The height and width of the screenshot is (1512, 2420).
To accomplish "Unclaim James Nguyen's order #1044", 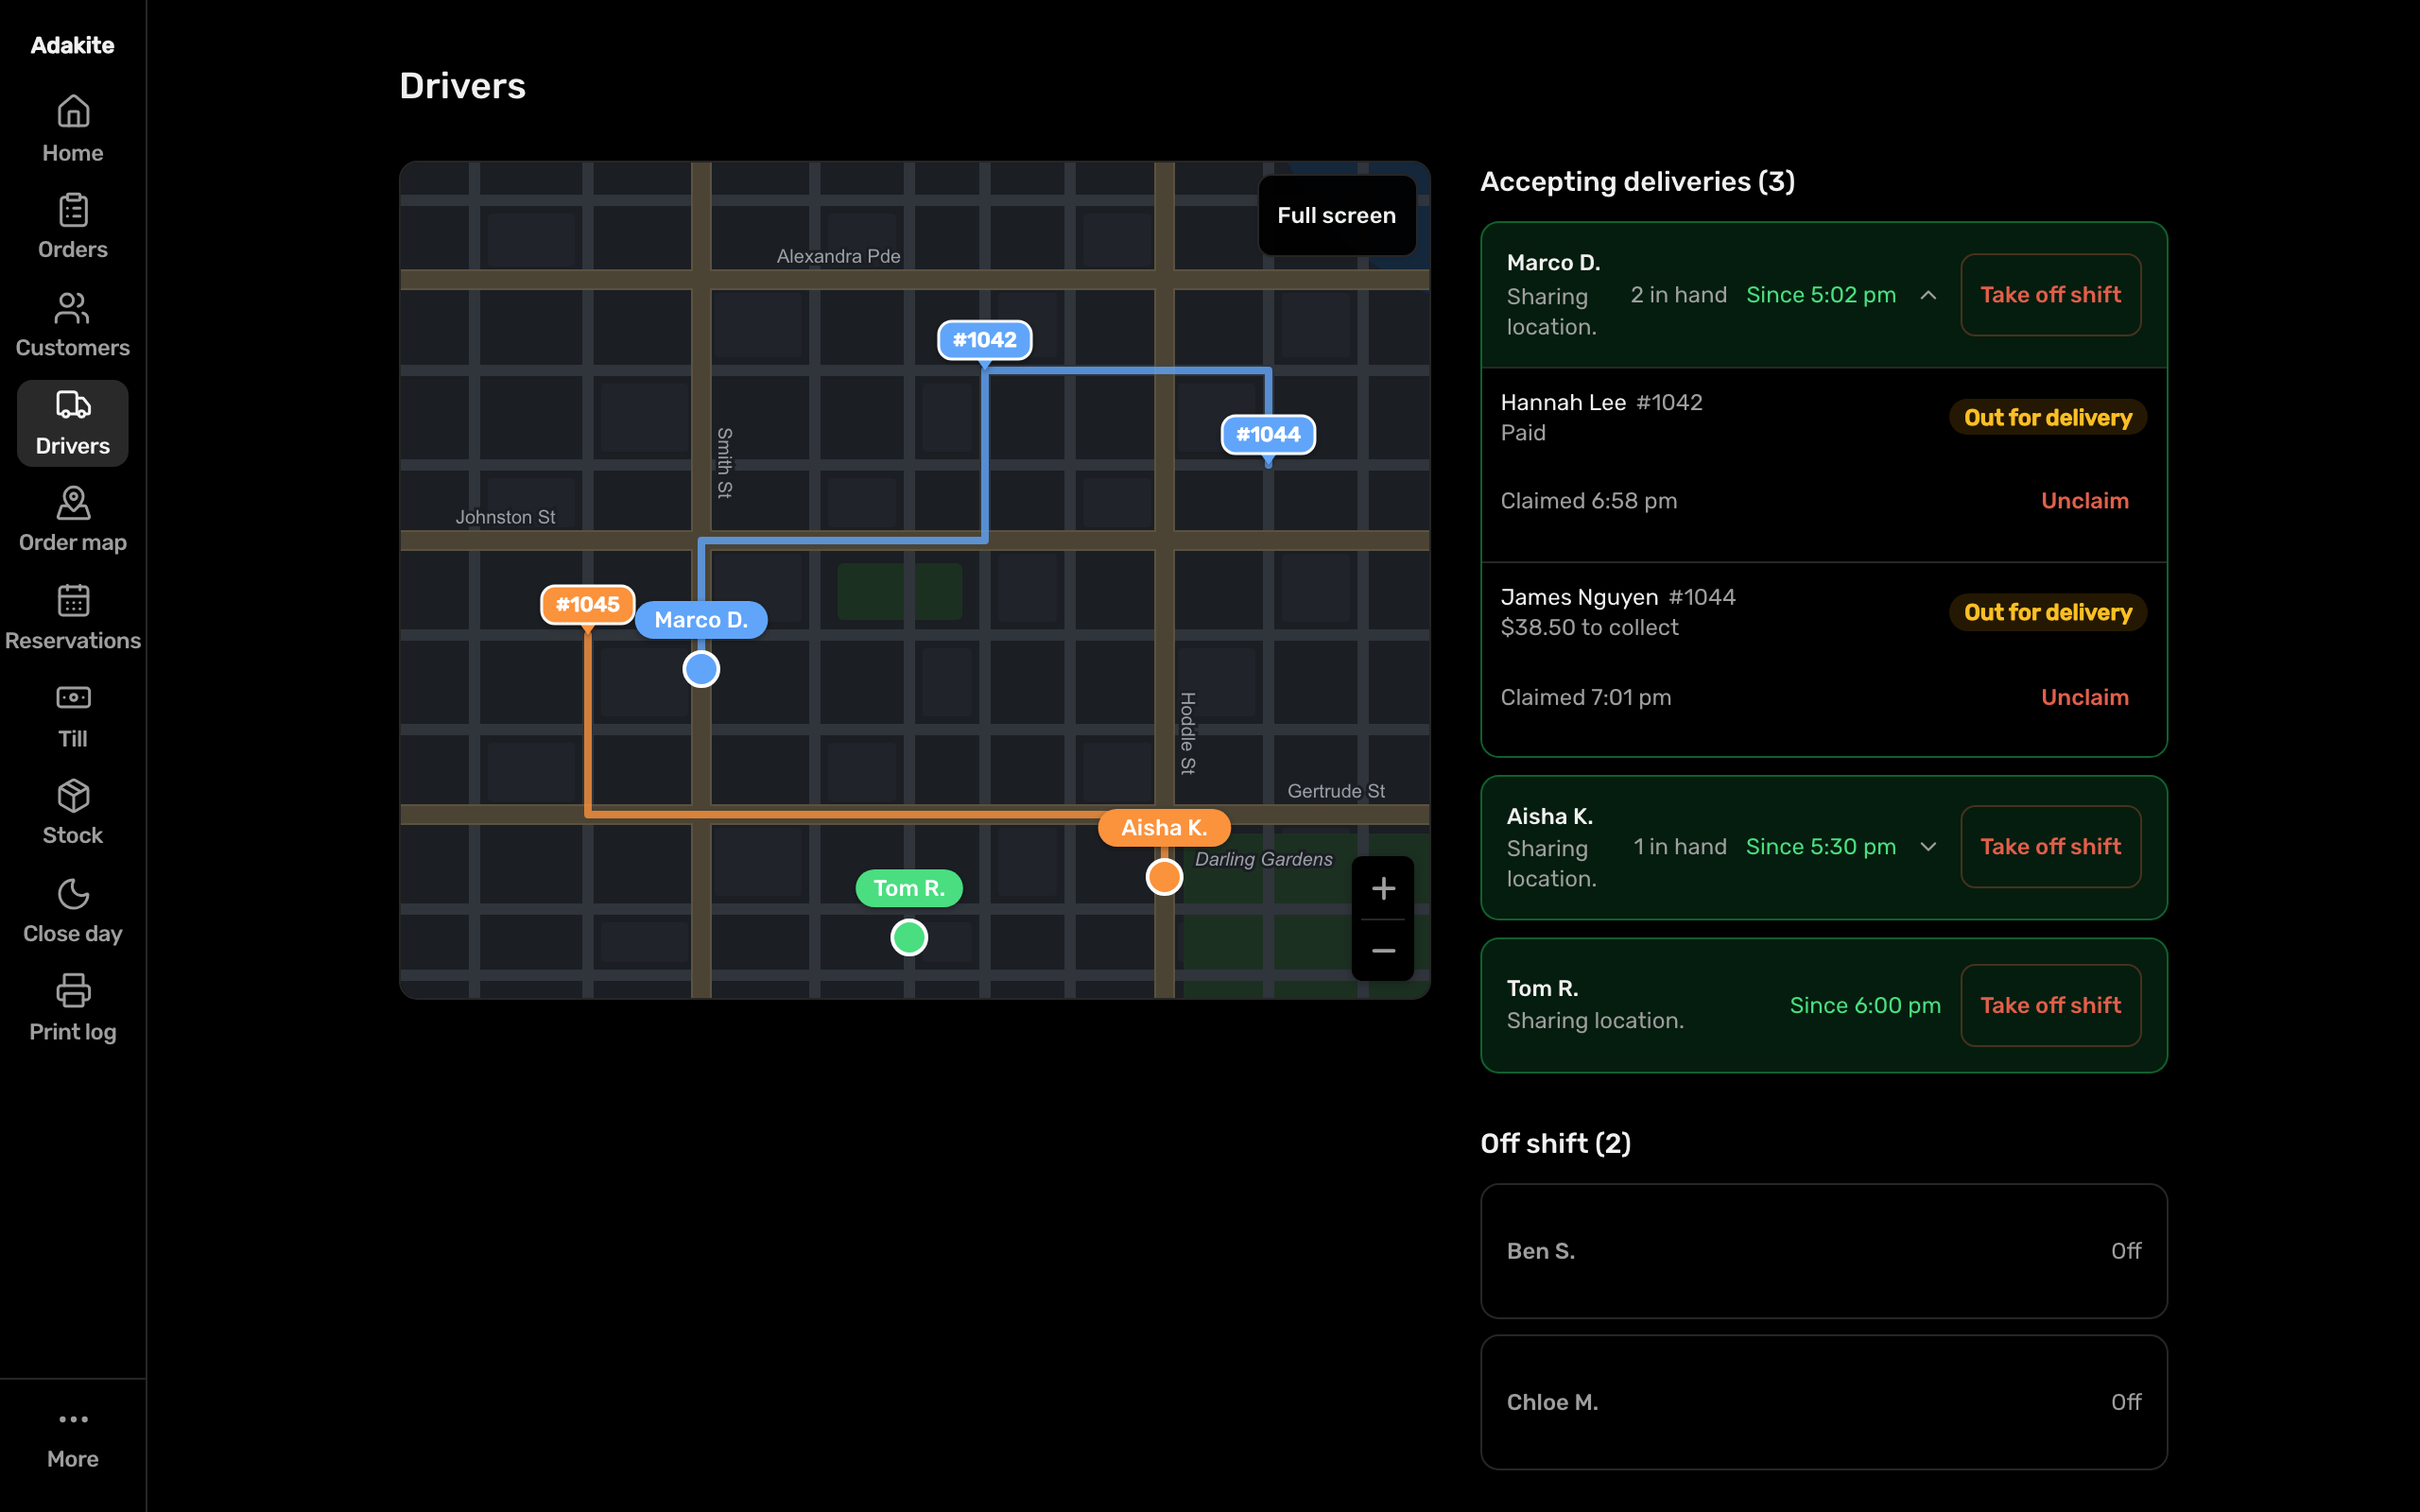I will (x=2084, y=697).
